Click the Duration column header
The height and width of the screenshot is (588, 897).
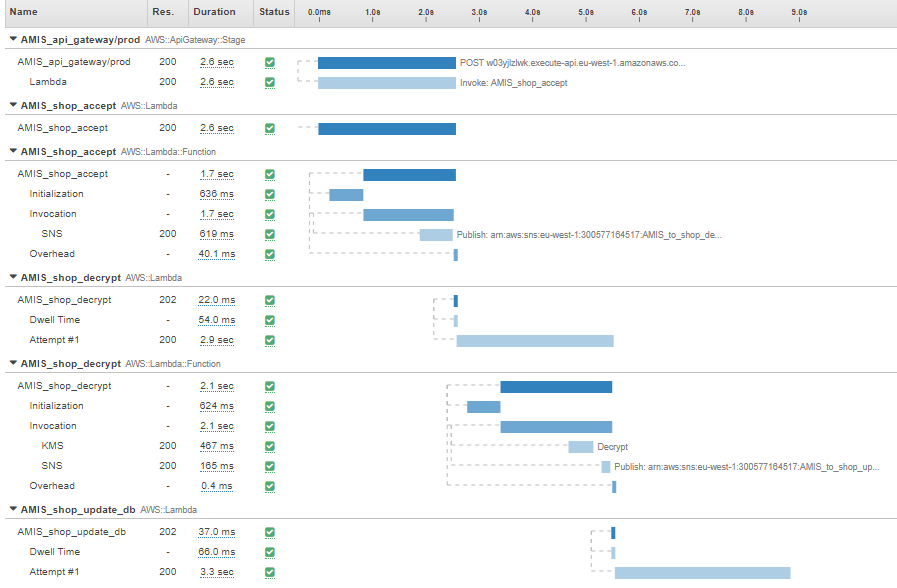pyautogui.click(x=213, y=12)
